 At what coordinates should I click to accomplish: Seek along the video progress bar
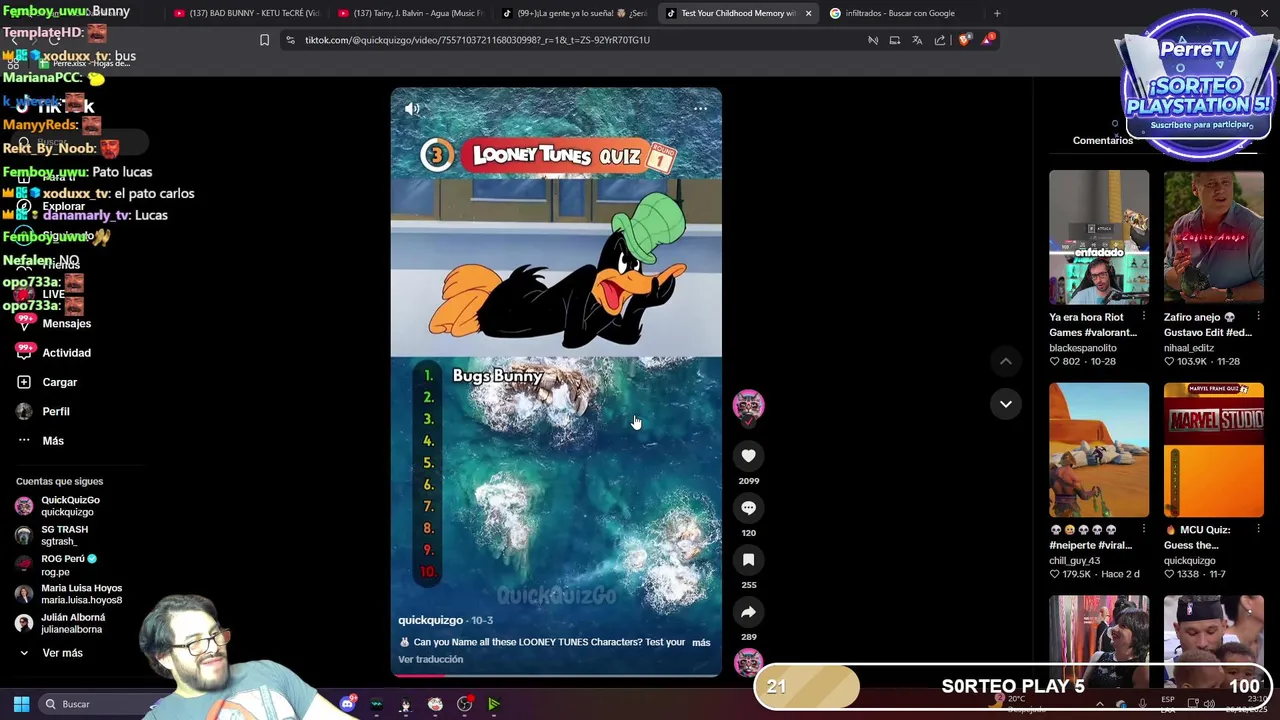[x=556, y=675]
